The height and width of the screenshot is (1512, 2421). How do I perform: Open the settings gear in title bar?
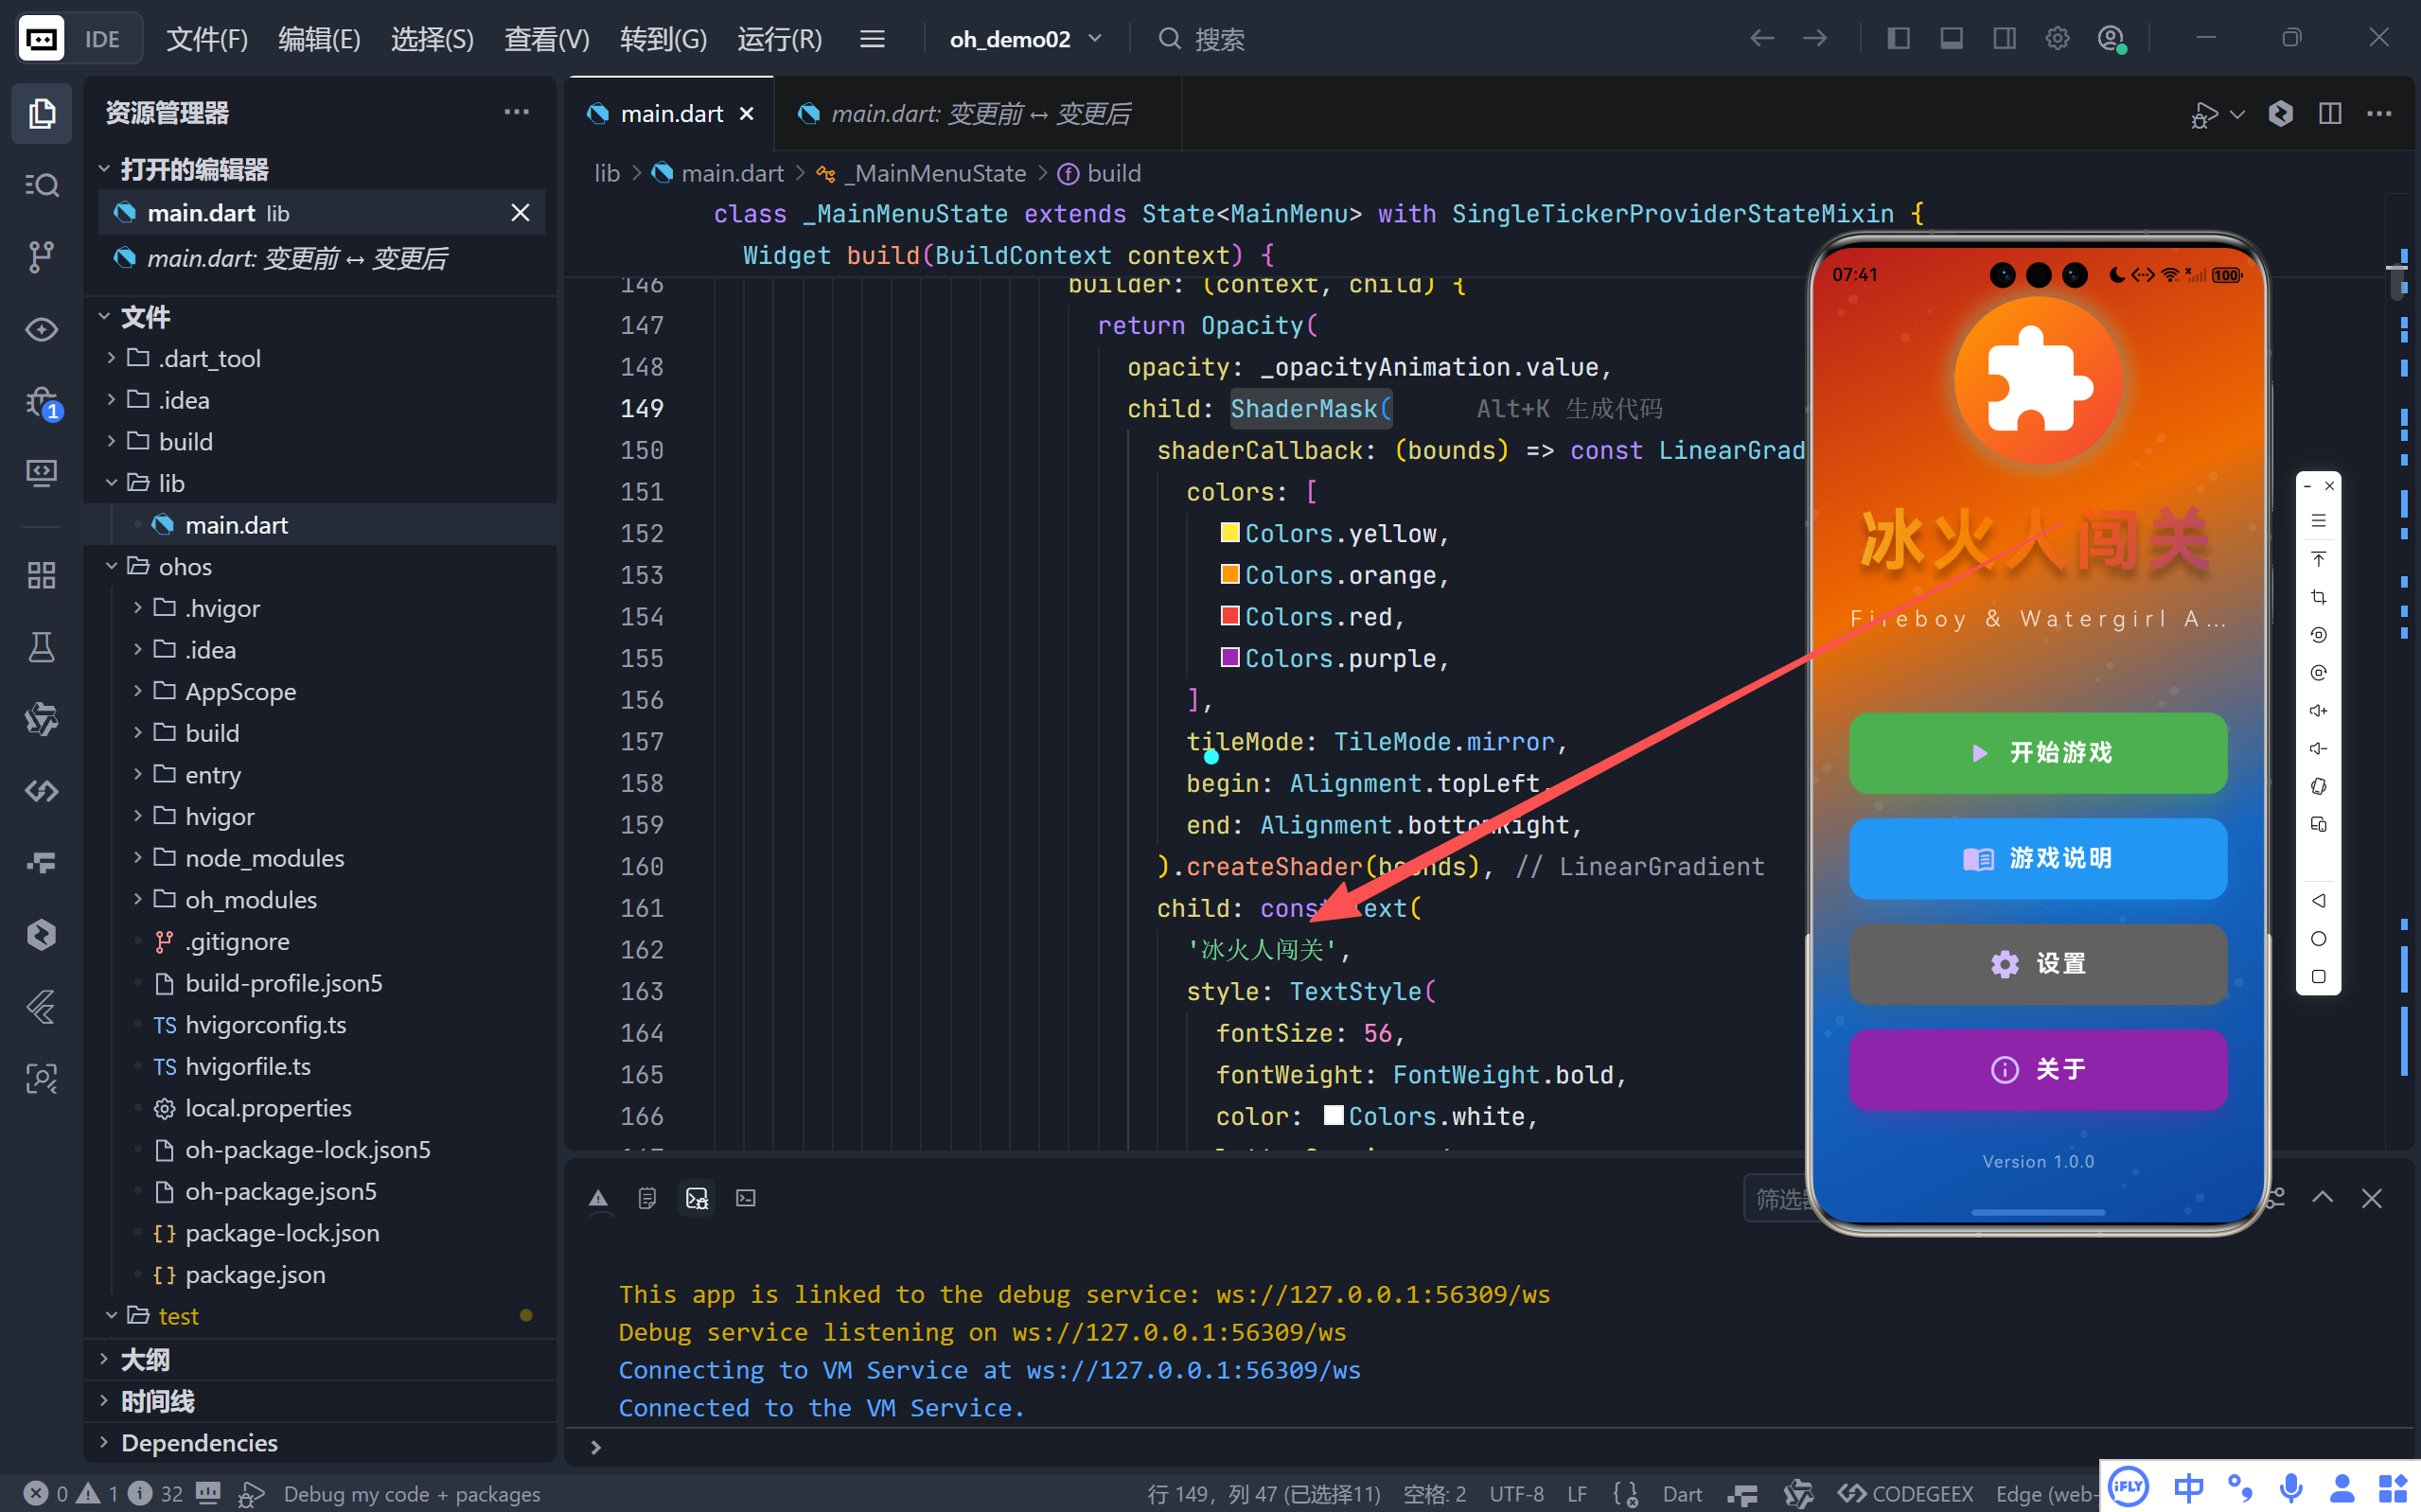2057,39
